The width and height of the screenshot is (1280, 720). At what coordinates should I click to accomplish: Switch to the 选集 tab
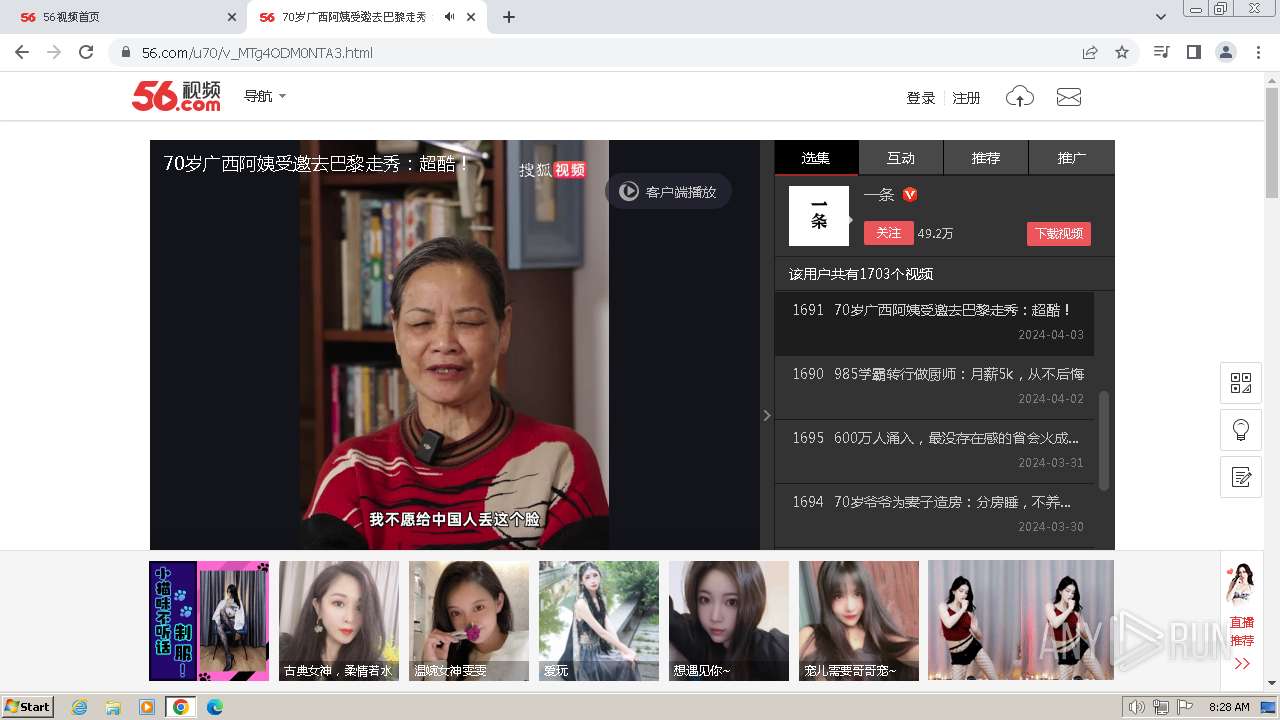[816, 158]
